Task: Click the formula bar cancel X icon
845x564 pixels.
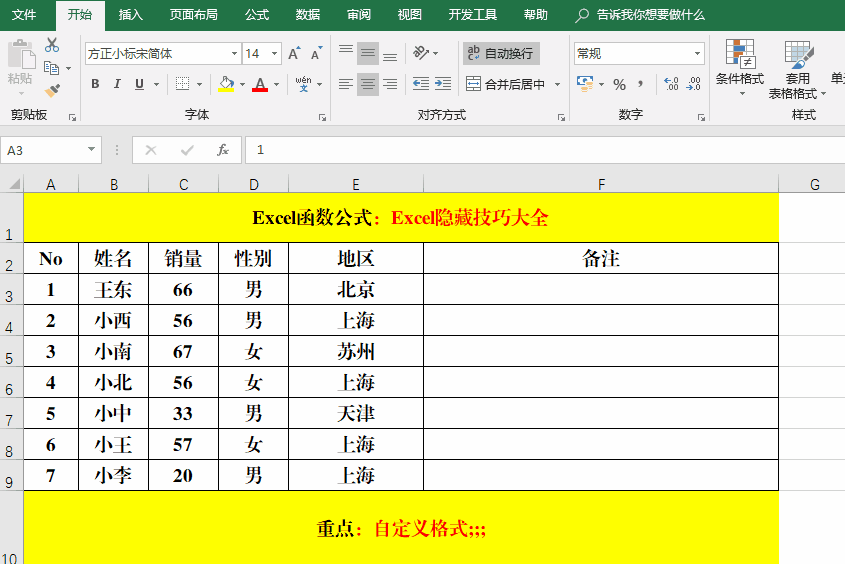Action: 151,150
